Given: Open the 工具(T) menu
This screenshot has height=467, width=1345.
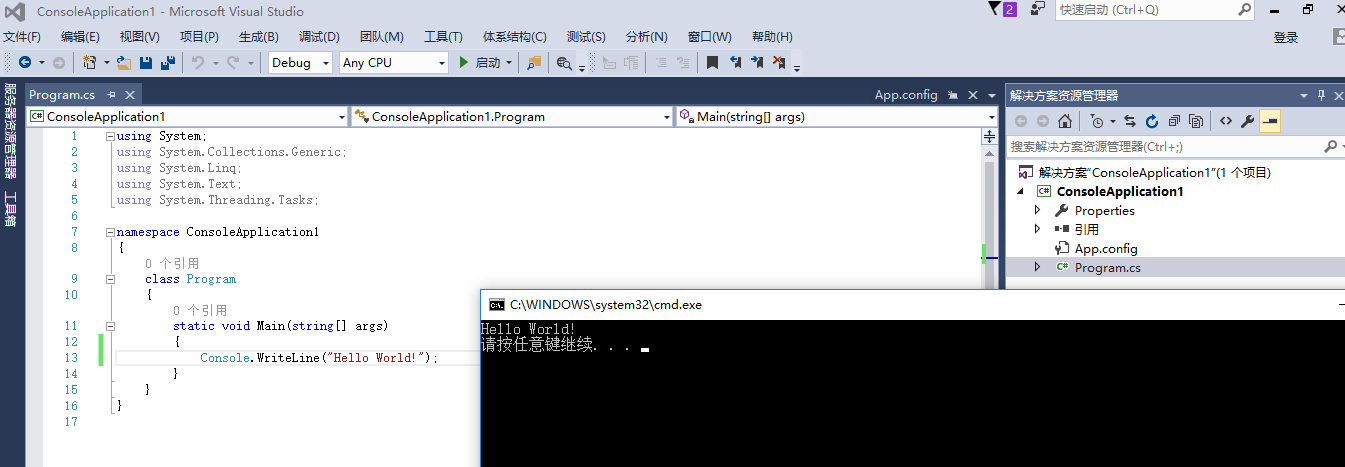Looking at the screenshot, I should tap(443, 37).
